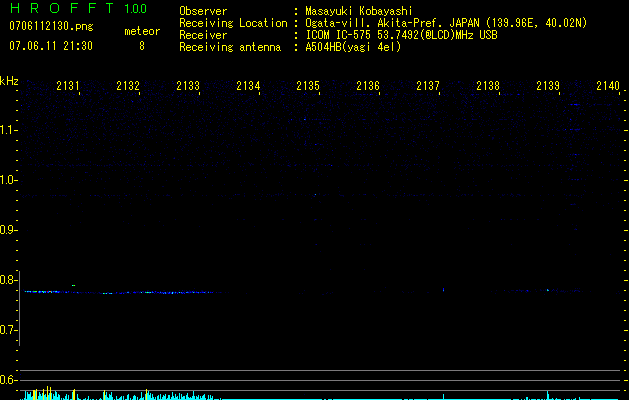The image size is (629, 400).
Task: Click the 2139 time axis marker
Action: pyautogui.click(x=548, y=86)
